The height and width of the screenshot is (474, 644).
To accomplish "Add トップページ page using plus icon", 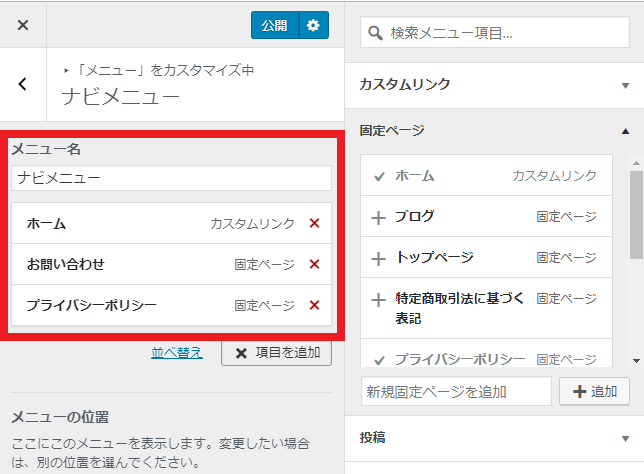I will [x=378, y=258].
